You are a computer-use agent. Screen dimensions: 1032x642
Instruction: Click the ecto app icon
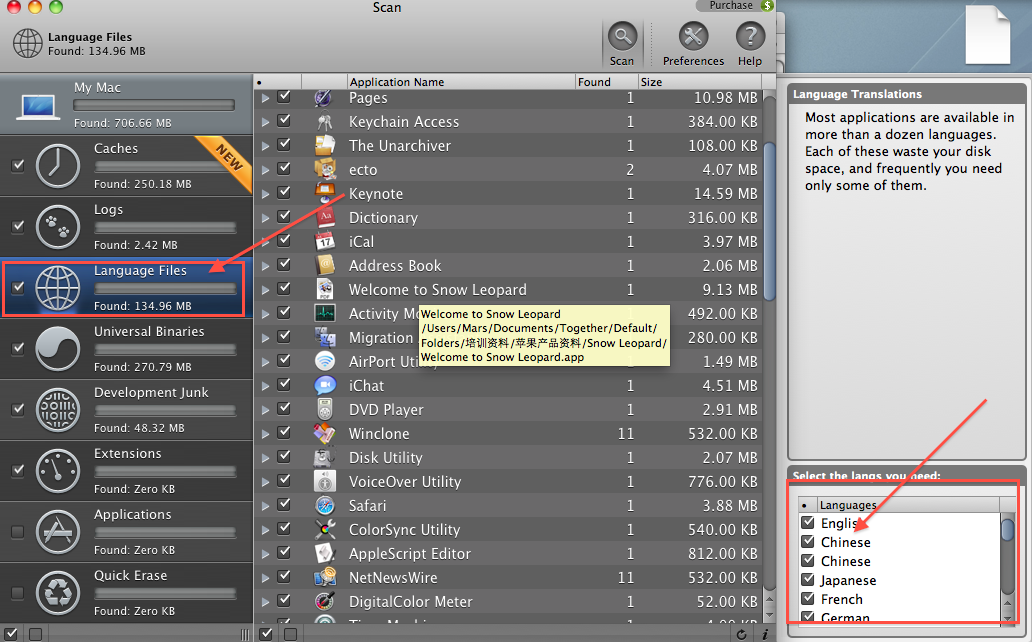click(324, 169)
